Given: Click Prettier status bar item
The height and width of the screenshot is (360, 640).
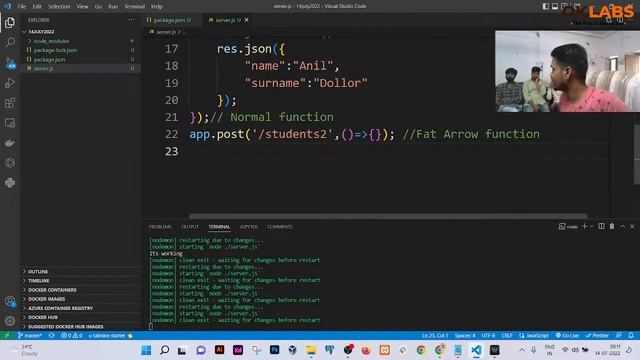Looking at the screenshot, I should click(x=597, y=336).
